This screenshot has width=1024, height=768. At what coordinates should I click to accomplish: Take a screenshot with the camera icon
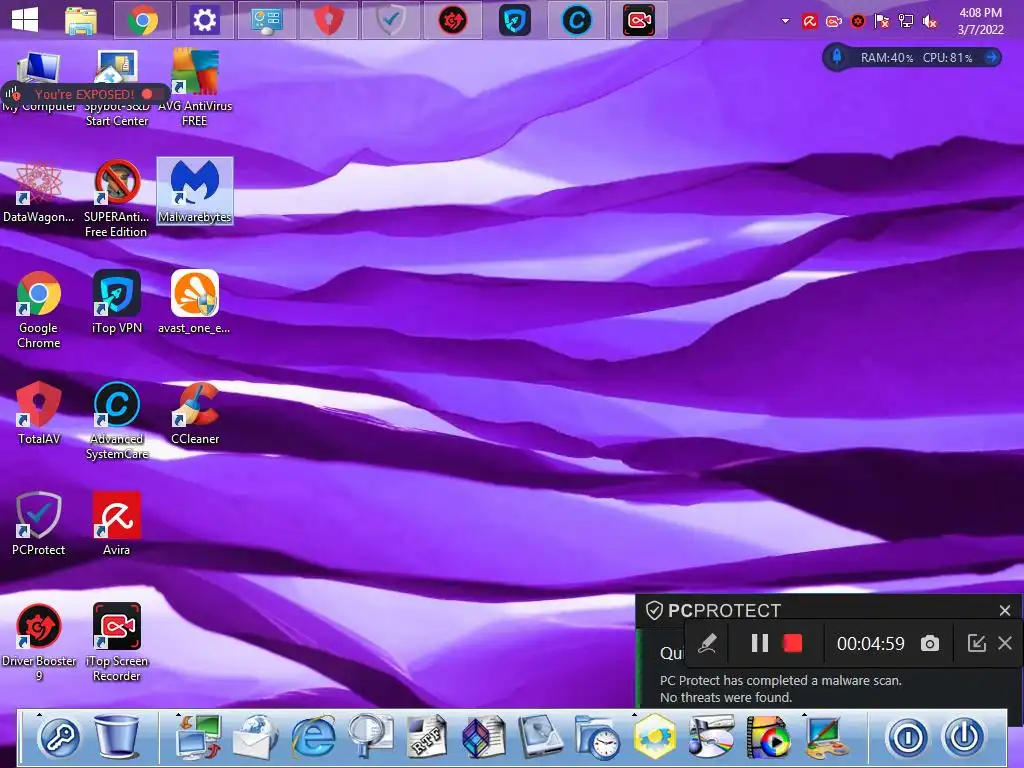tap(930, 643)
